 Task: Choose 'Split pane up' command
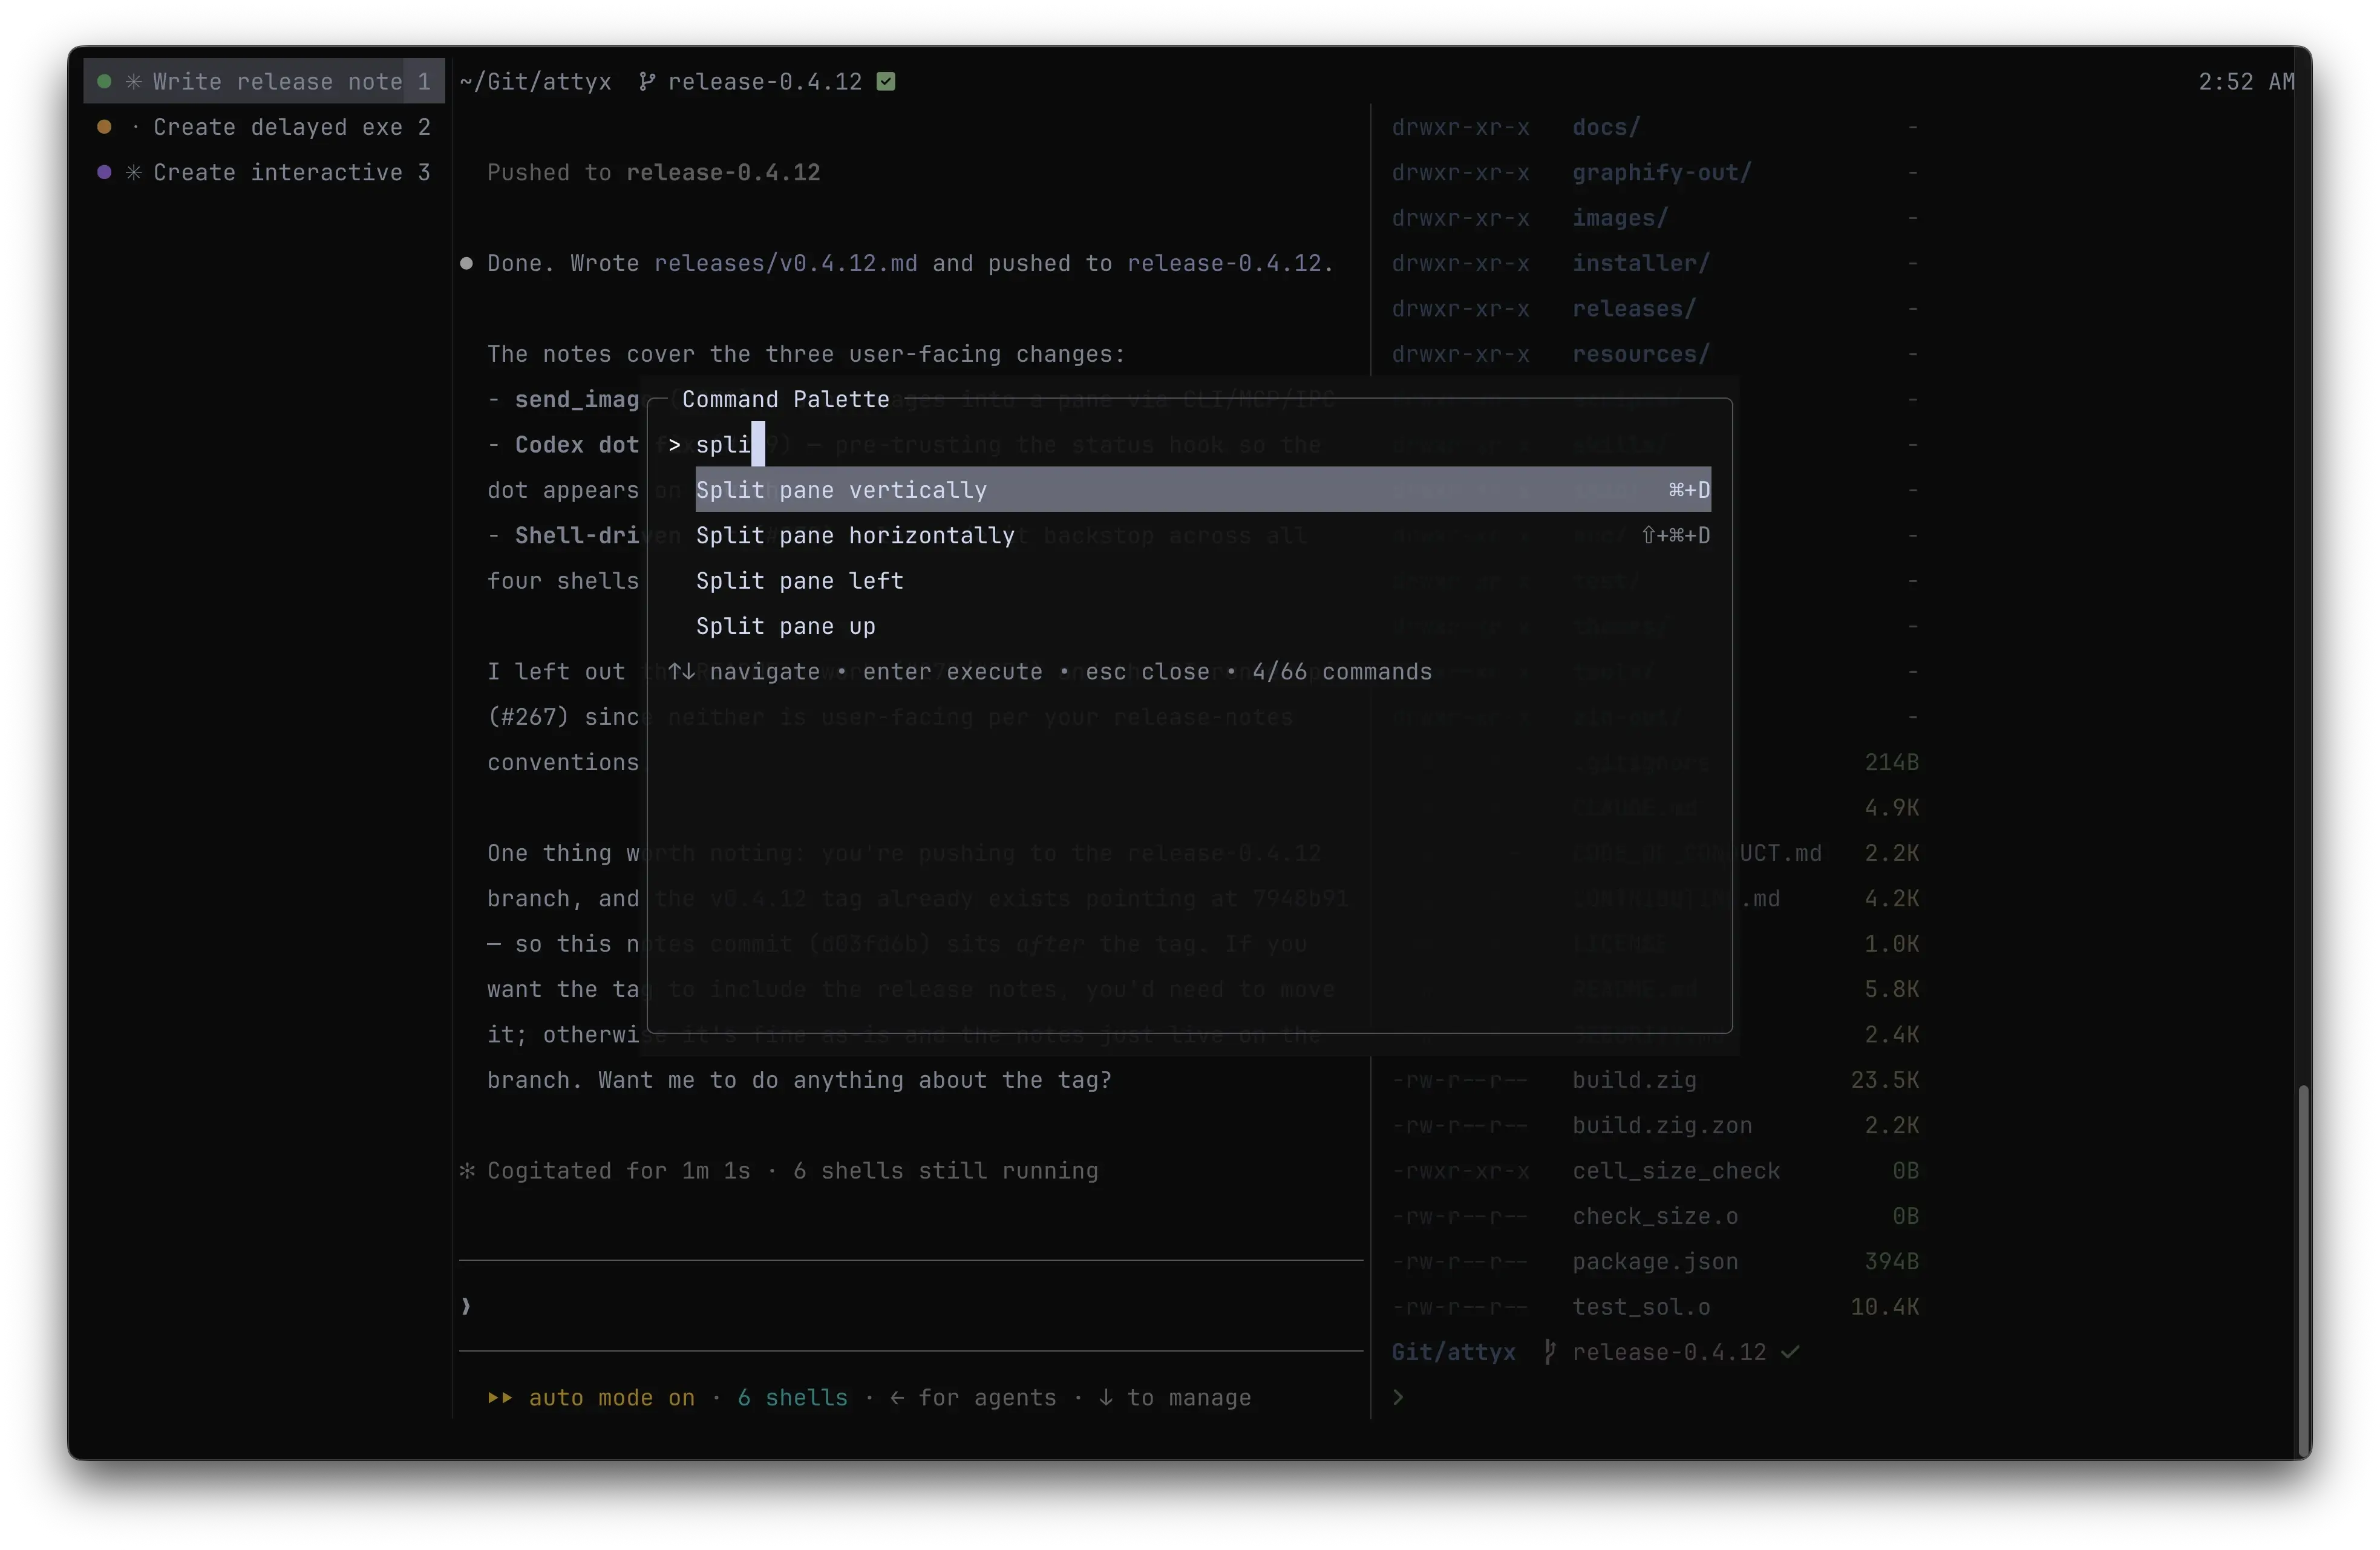point(1203,626)
